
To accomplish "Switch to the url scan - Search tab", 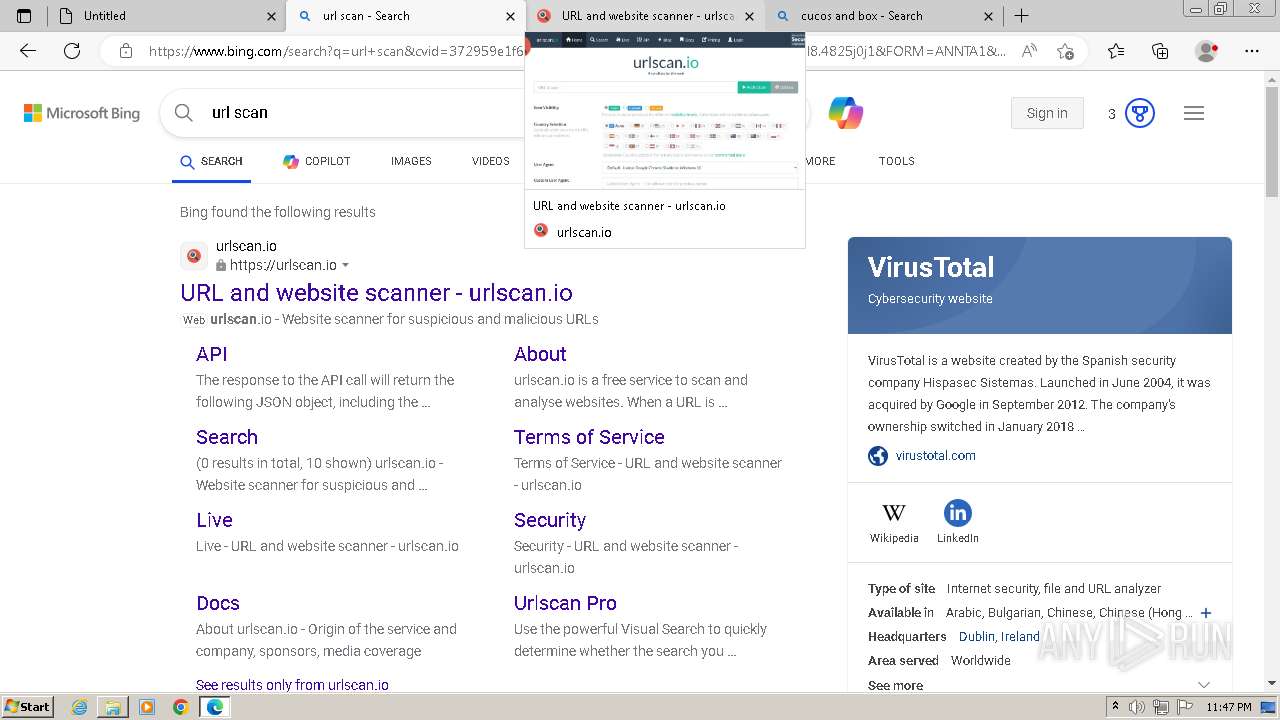I will click(405, 16).
